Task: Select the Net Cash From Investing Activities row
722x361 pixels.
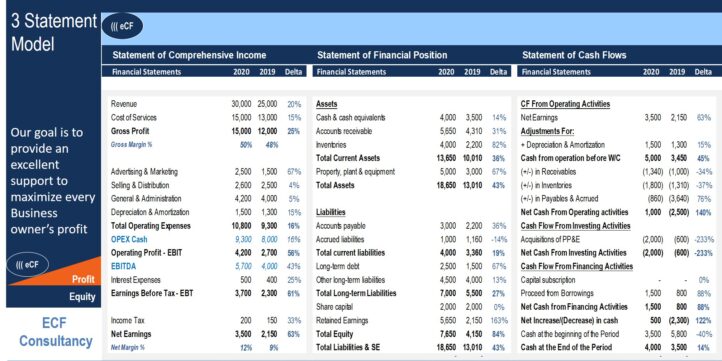Action: pyautogui.click(x=617, y=253)
